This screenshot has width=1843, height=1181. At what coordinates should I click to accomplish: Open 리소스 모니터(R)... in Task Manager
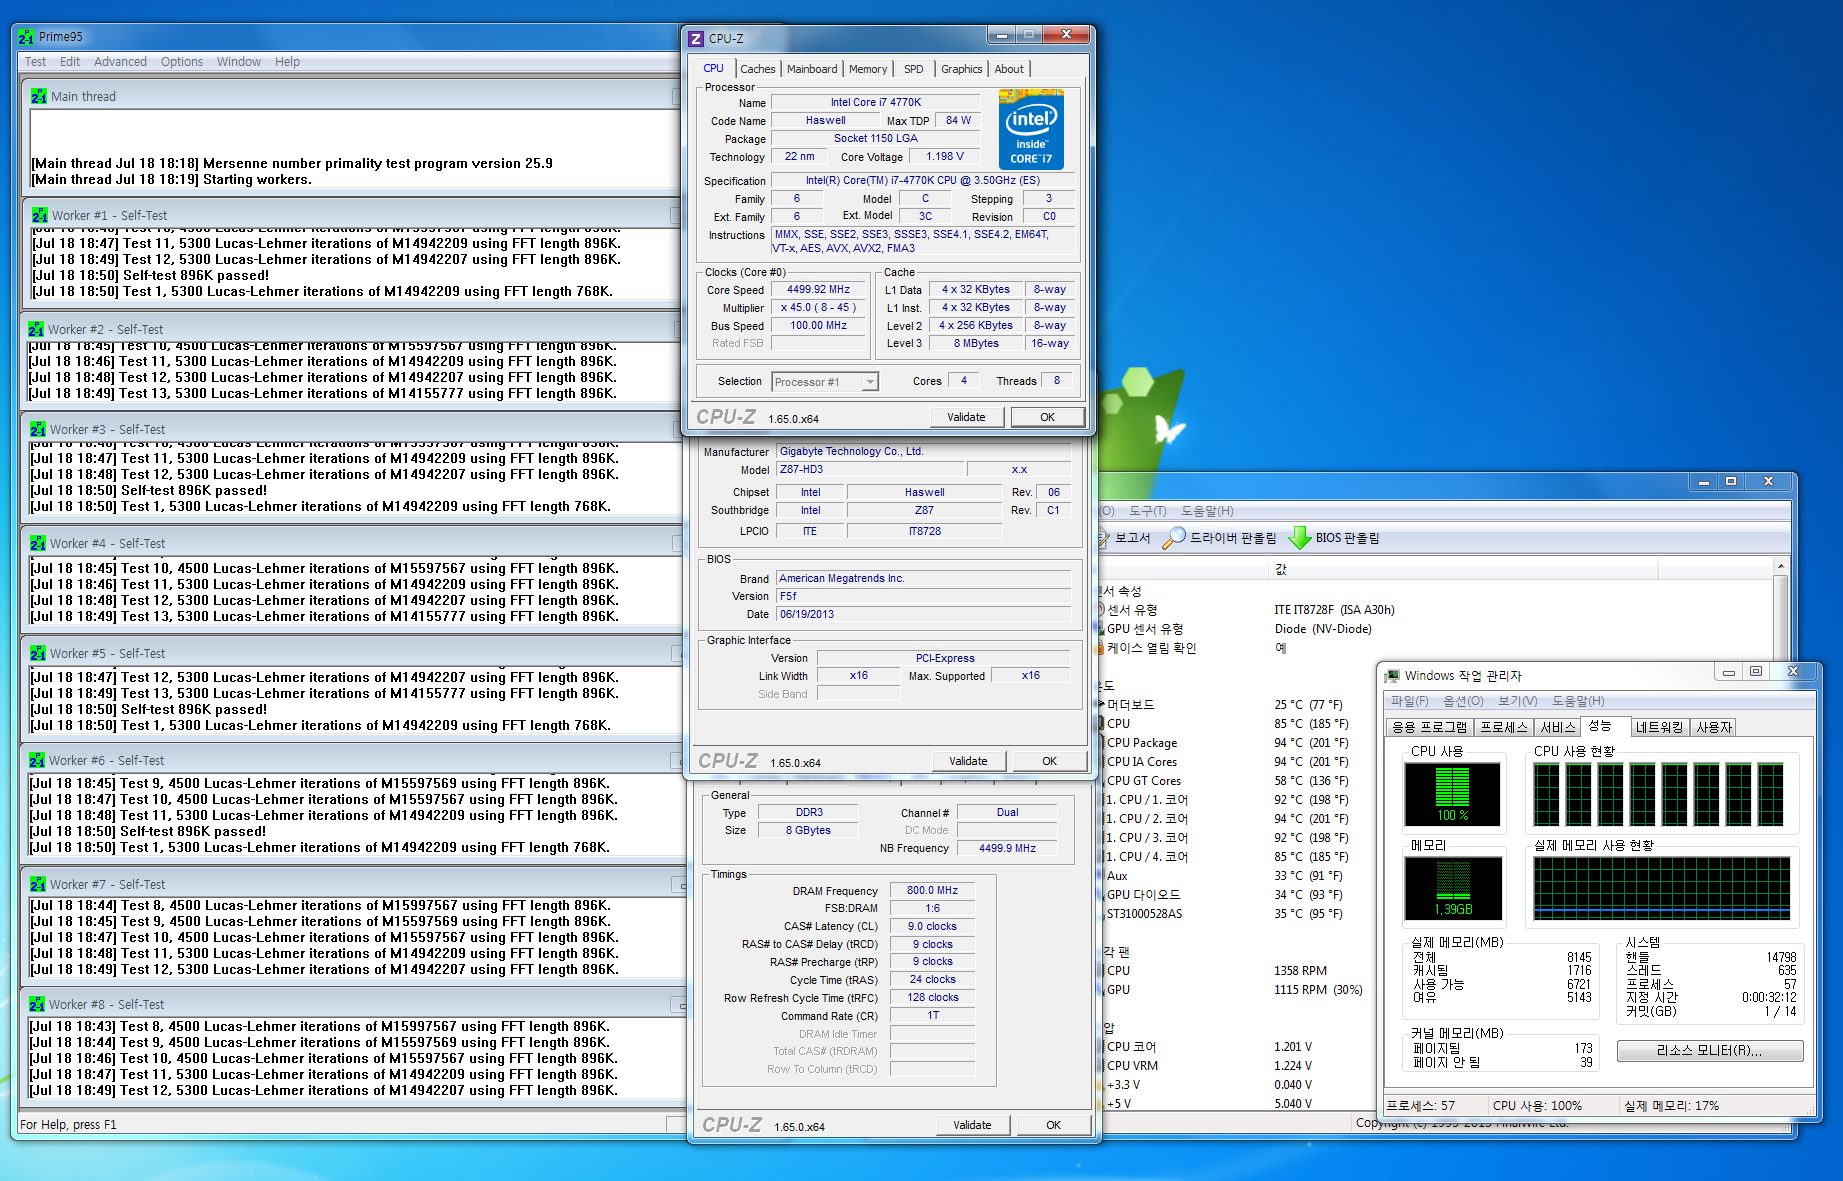pyautogui.click(x=1710, y=1051)
